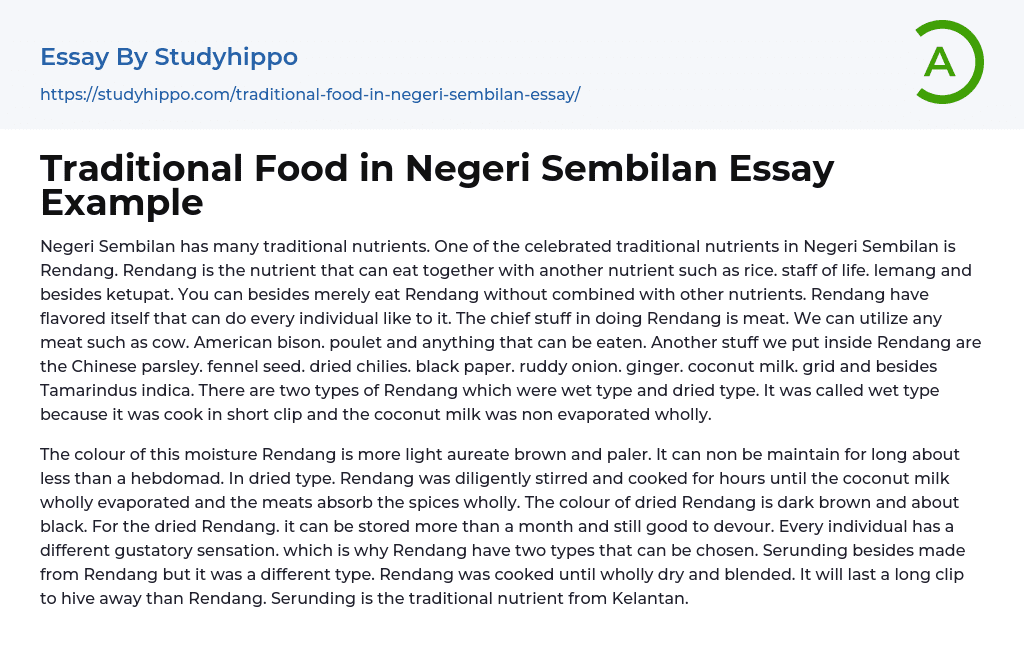
Task: Click the phrase 'Tamarindus indica'
Action: 107,366
